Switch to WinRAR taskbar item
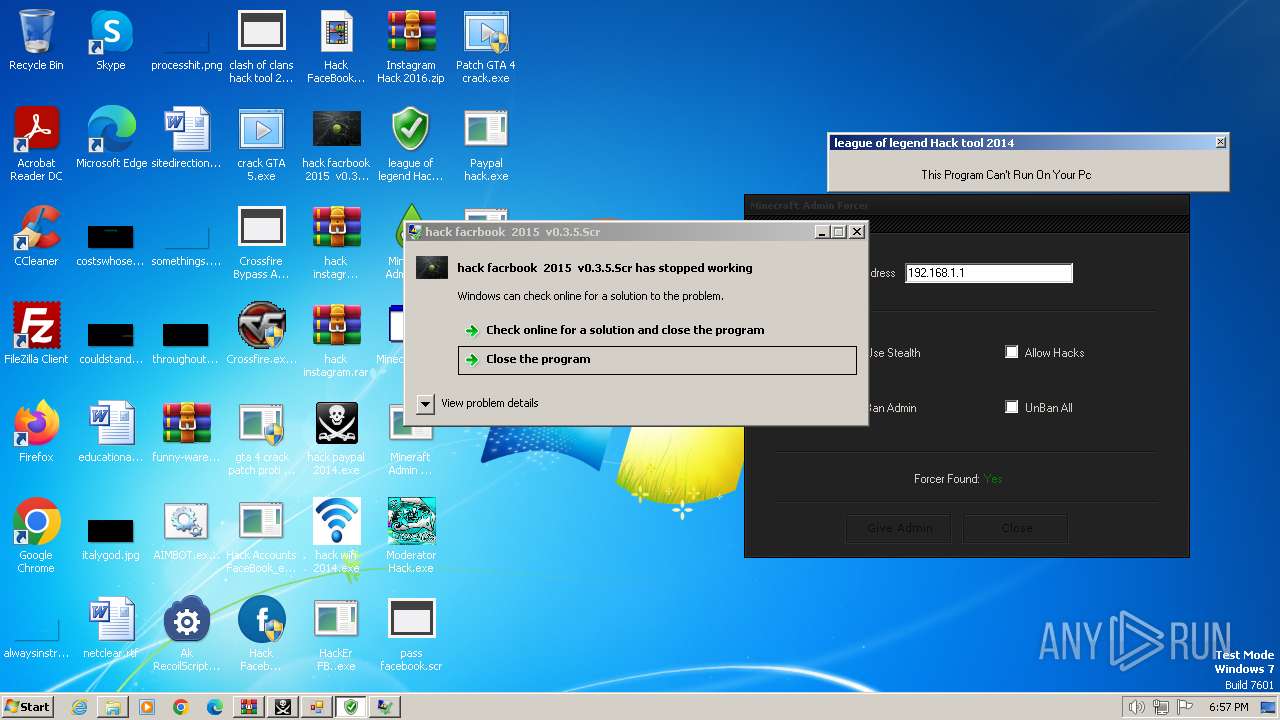The height and width of the screenshot is (720, 1280). coord(249,707)
